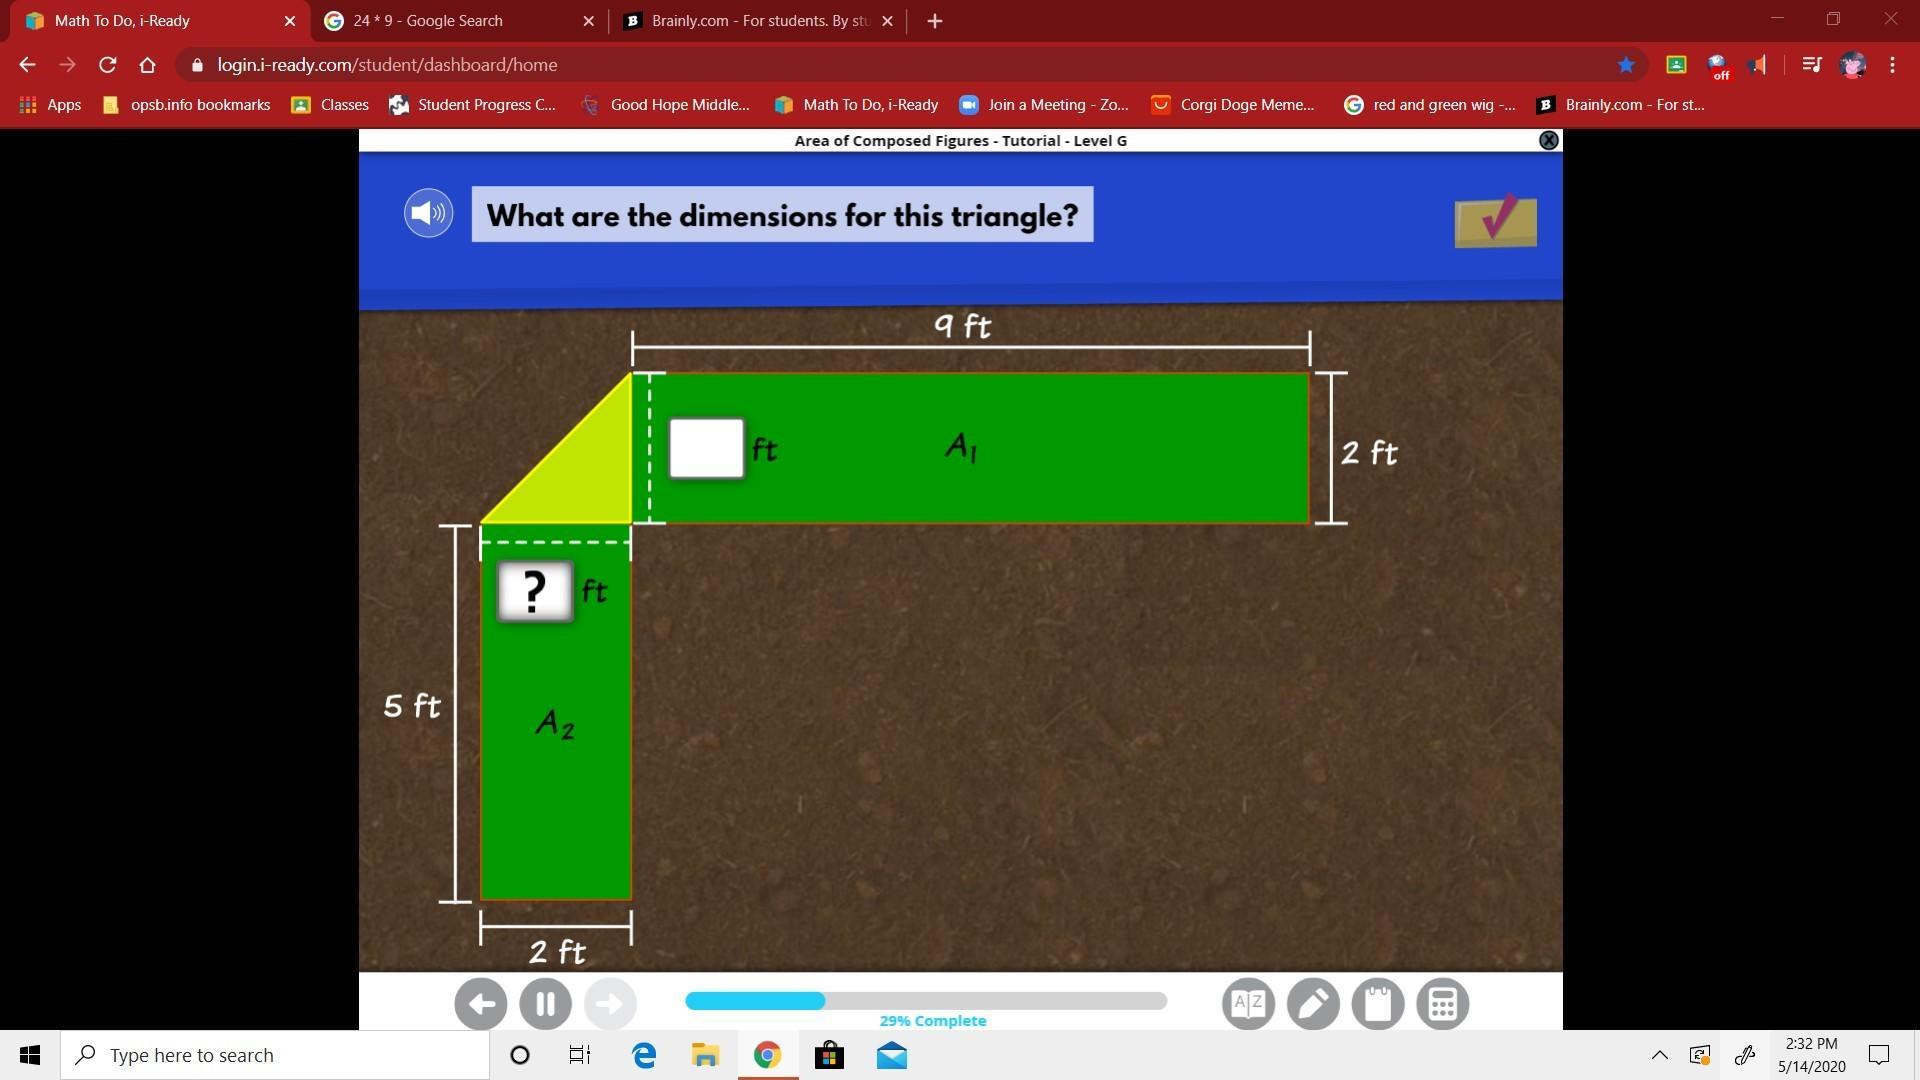Open the notepad clipboard tool

(1378, 1003)
